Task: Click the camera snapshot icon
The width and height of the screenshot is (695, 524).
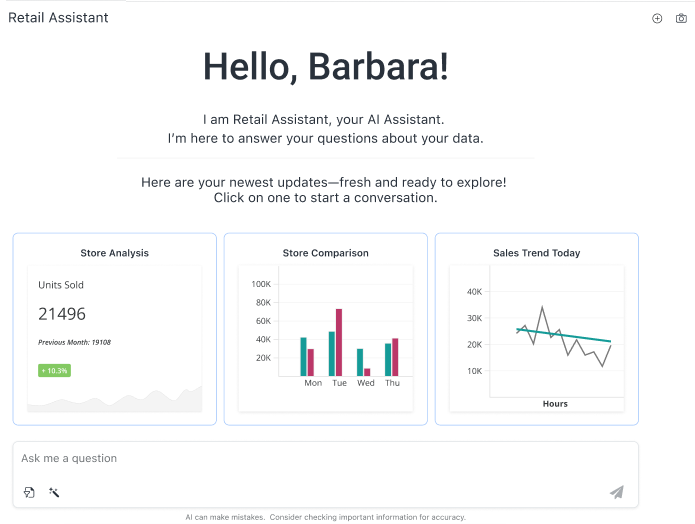Action: [682, 18]
